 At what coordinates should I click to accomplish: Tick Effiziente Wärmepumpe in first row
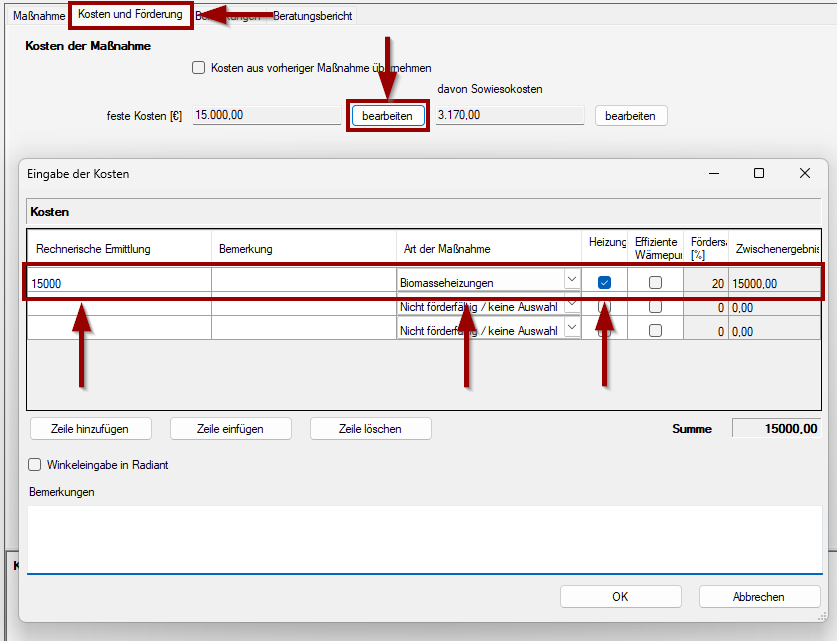click(x=655, y=283)
